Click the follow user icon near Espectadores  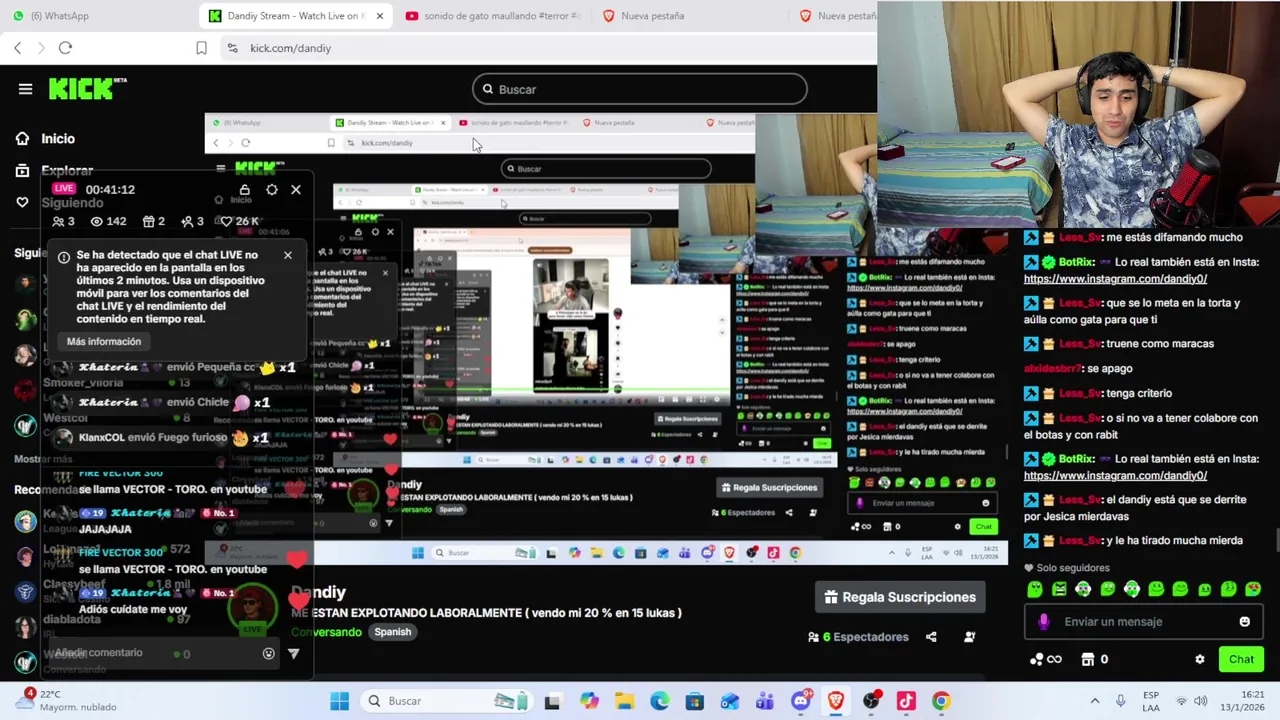pos(969,637)
